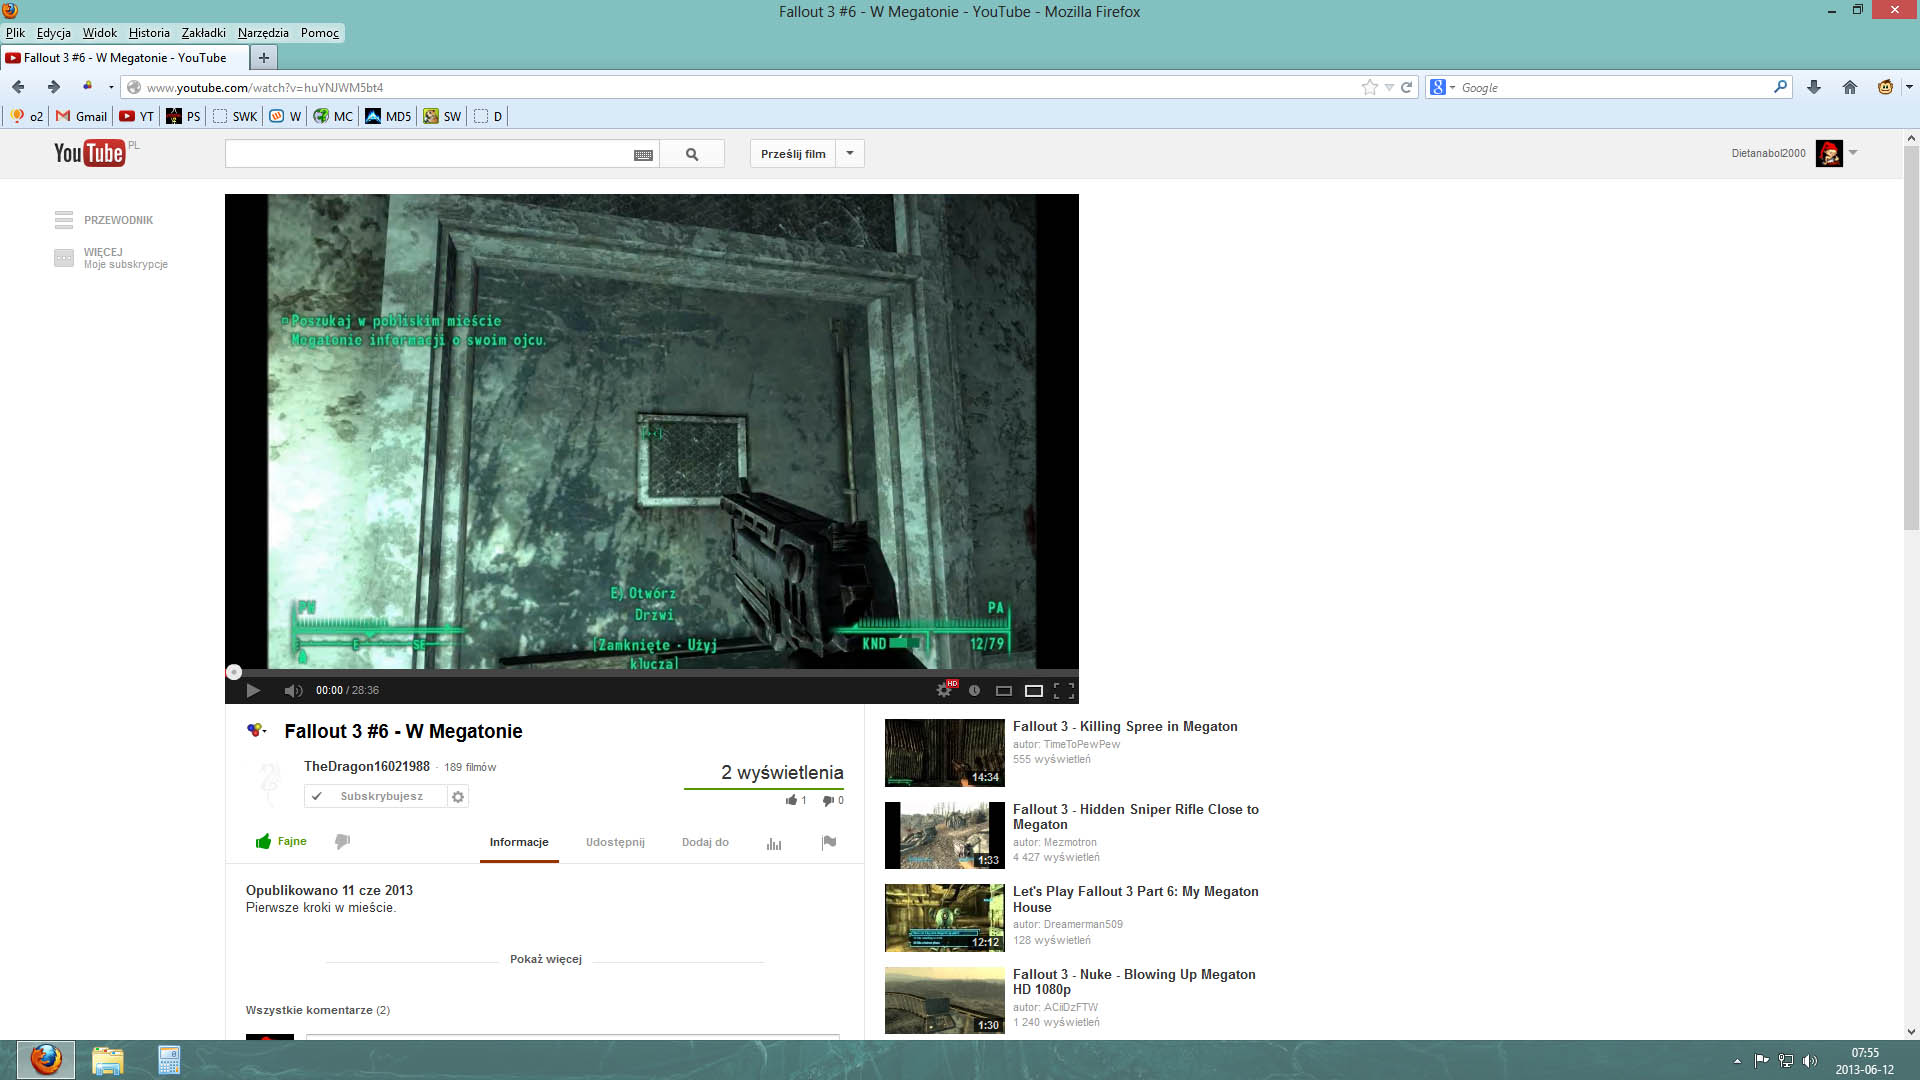Open the SW bookmark
The image size is (1920, 1080).
[x=442, y=116]
